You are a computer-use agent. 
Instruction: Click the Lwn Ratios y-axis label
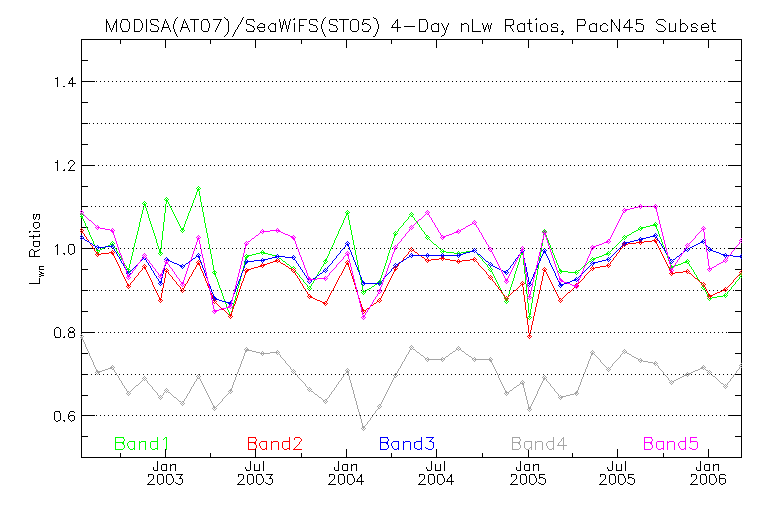click(x=36, y=249)
